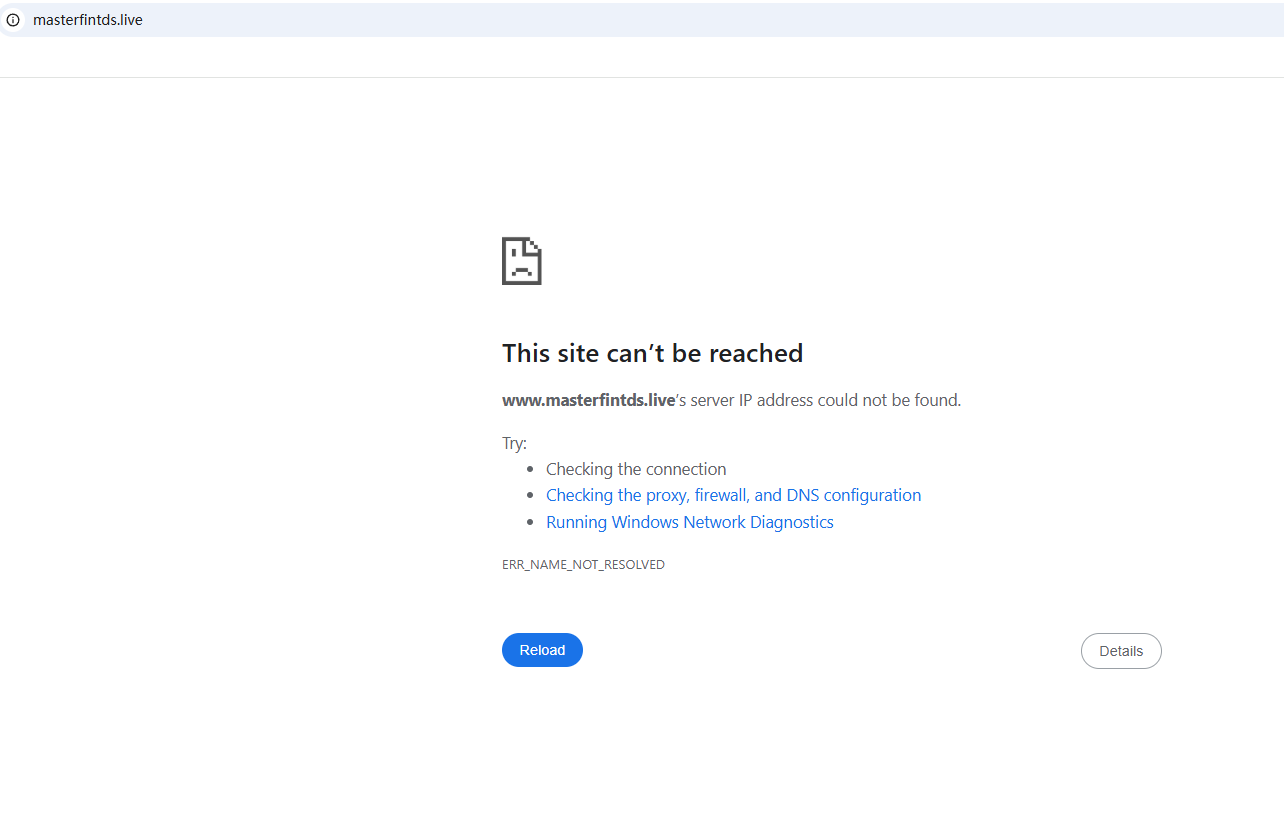Click the 'Try:' label

tap(514, 443)
